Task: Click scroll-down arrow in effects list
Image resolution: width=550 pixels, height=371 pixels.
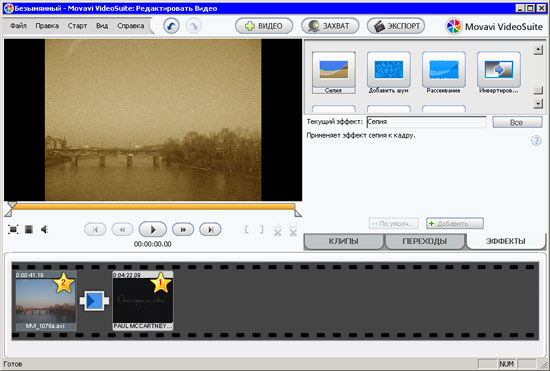Action: pyautogui.click(x=538, y=103)
